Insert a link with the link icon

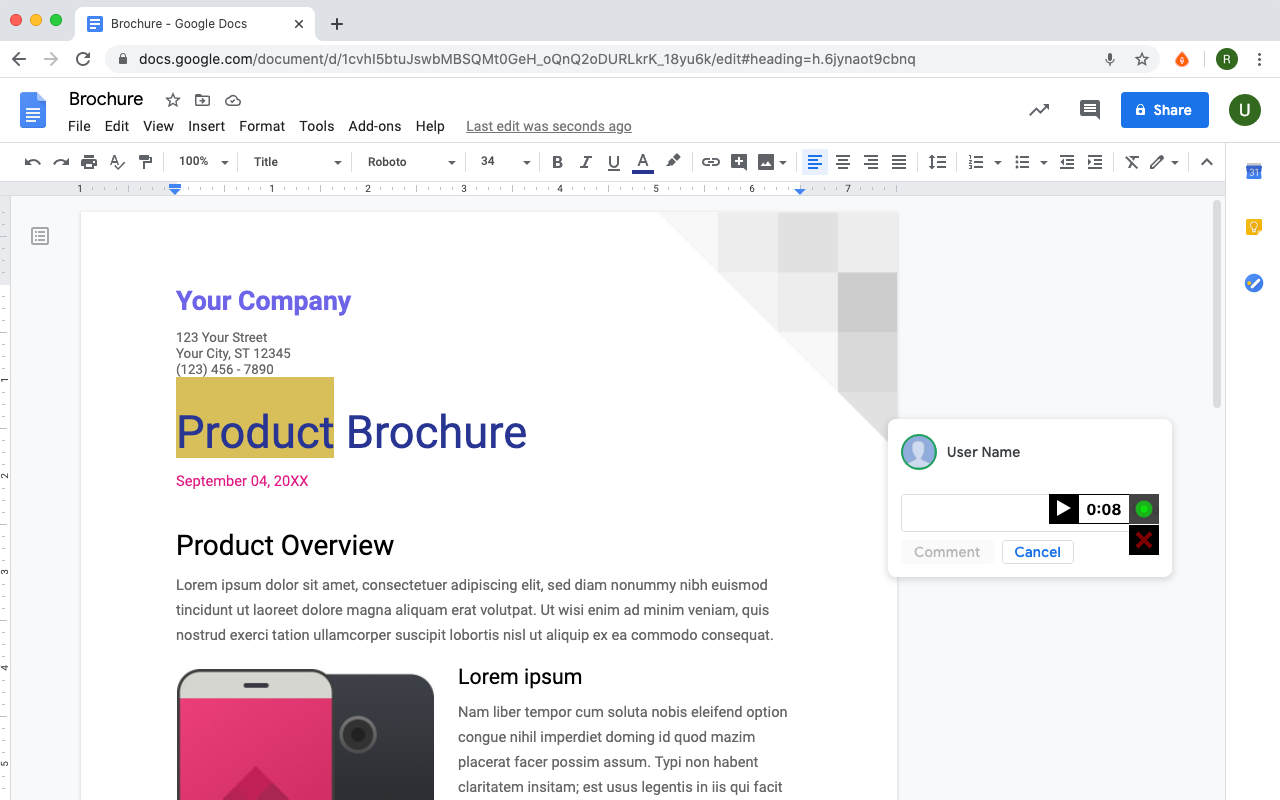click(x=711, y=162)
